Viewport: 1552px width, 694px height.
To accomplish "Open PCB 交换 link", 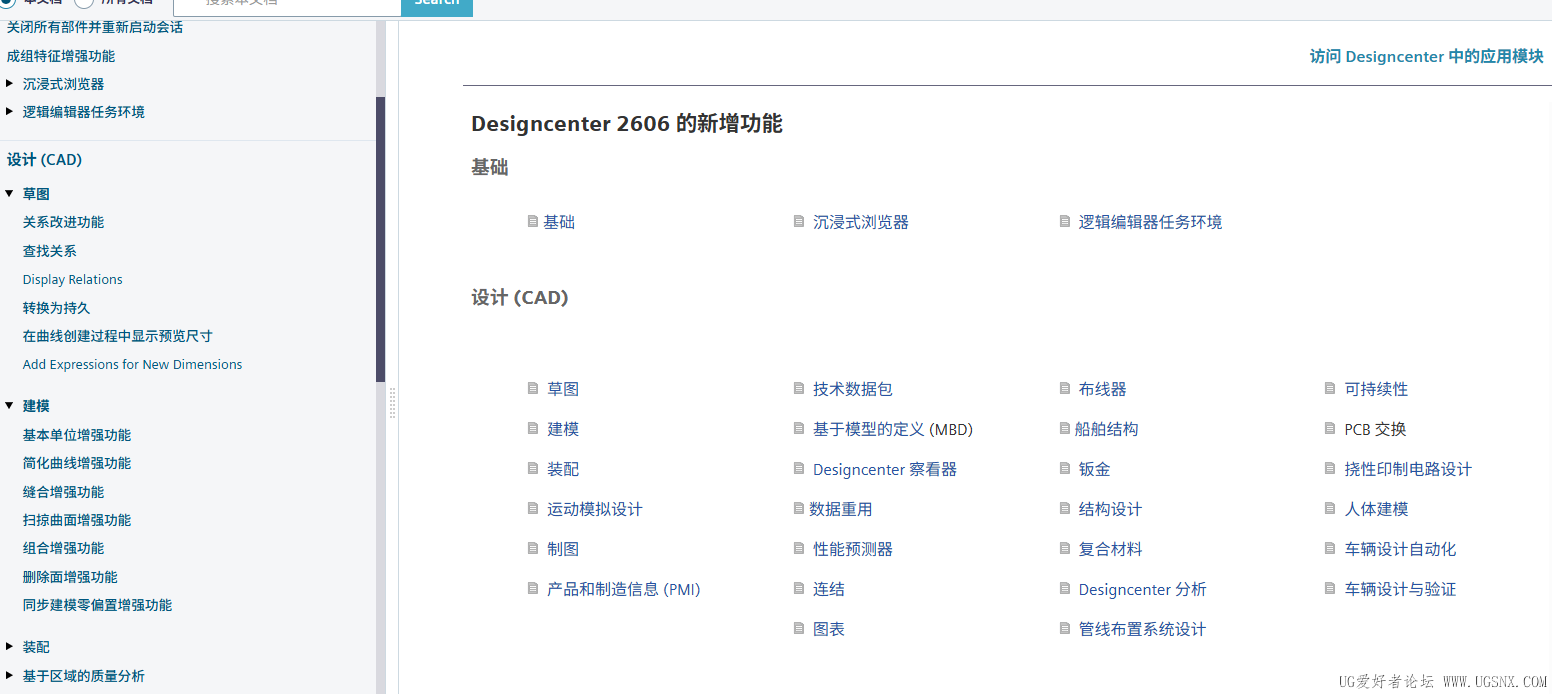I will (1375, 429).
